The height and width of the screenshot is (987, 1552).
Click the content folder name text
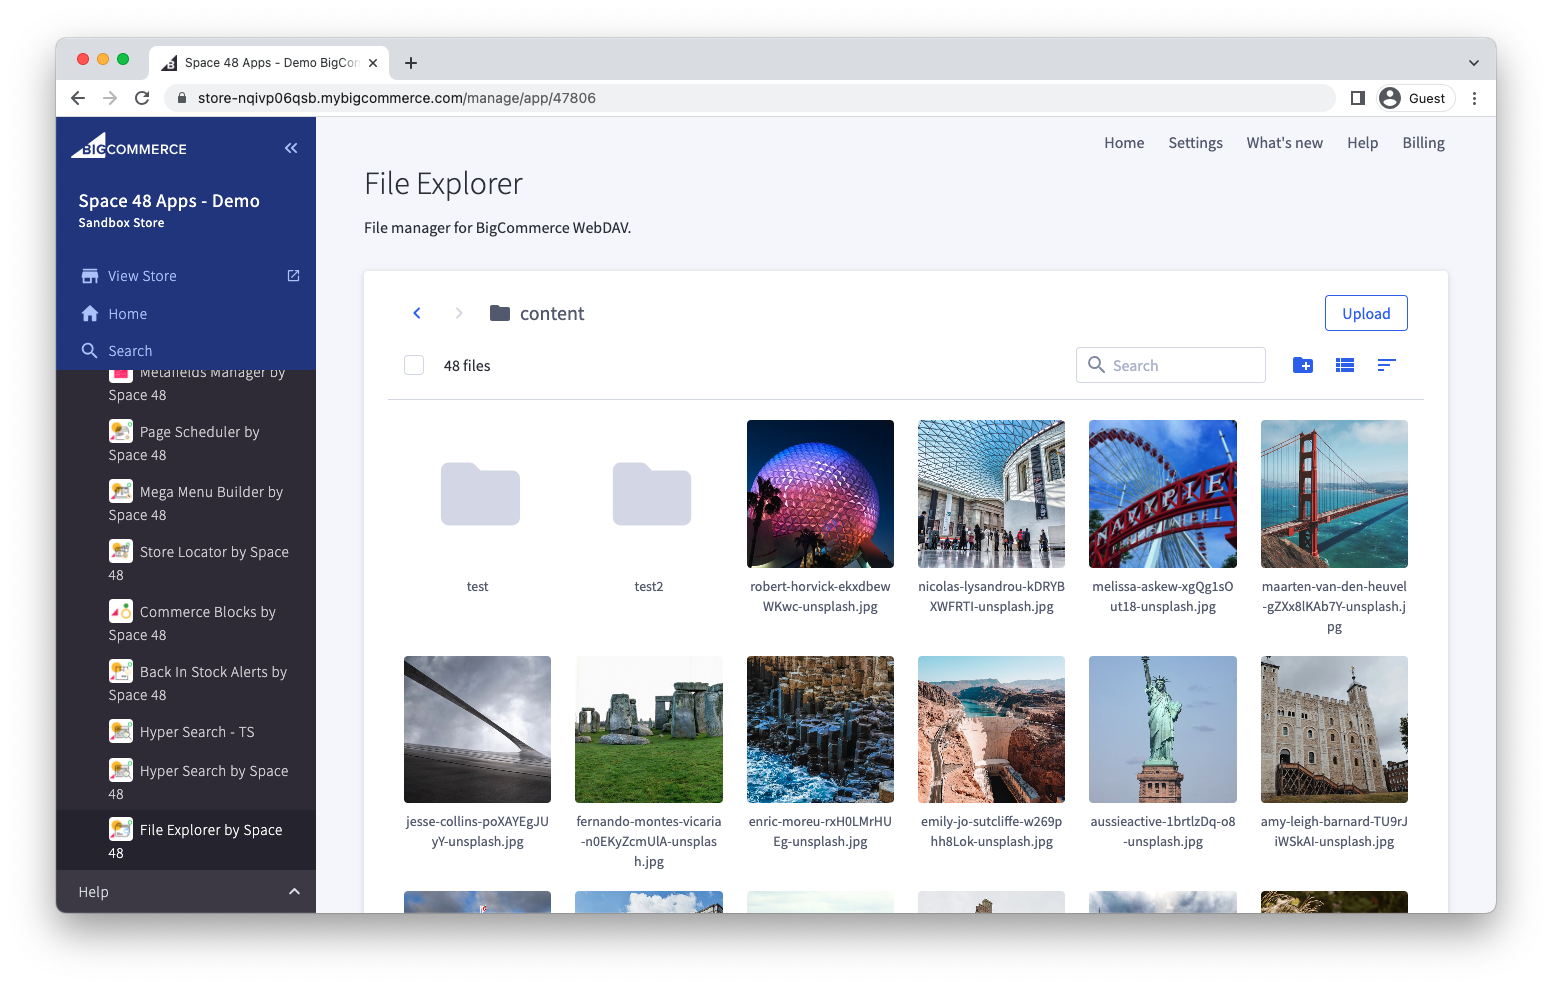[552, 313]
